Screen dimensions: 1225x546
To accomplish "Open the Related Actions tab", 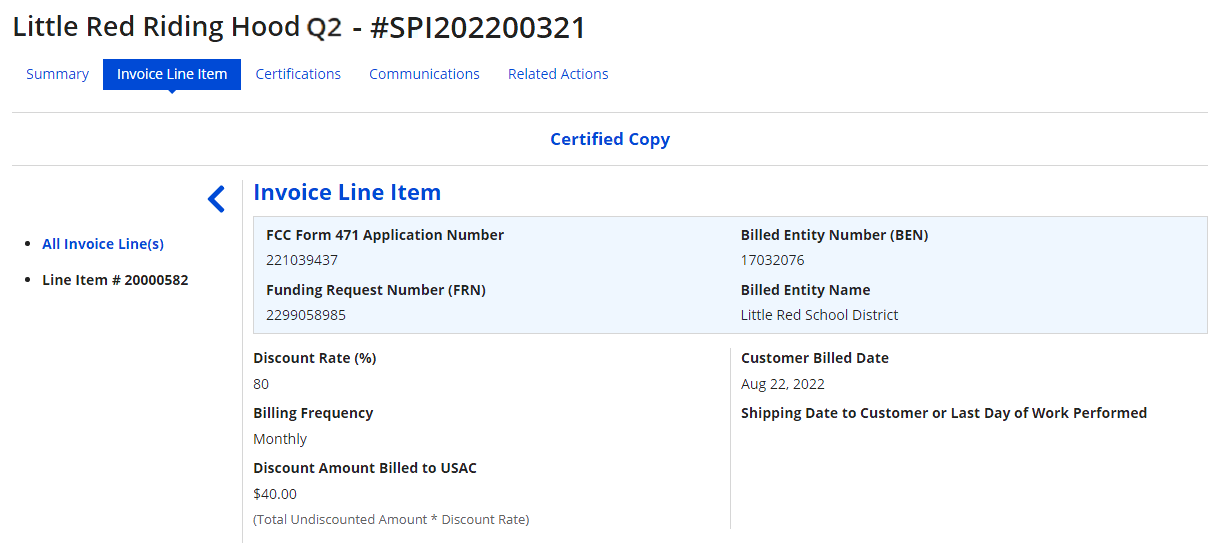I will (558, 74).
